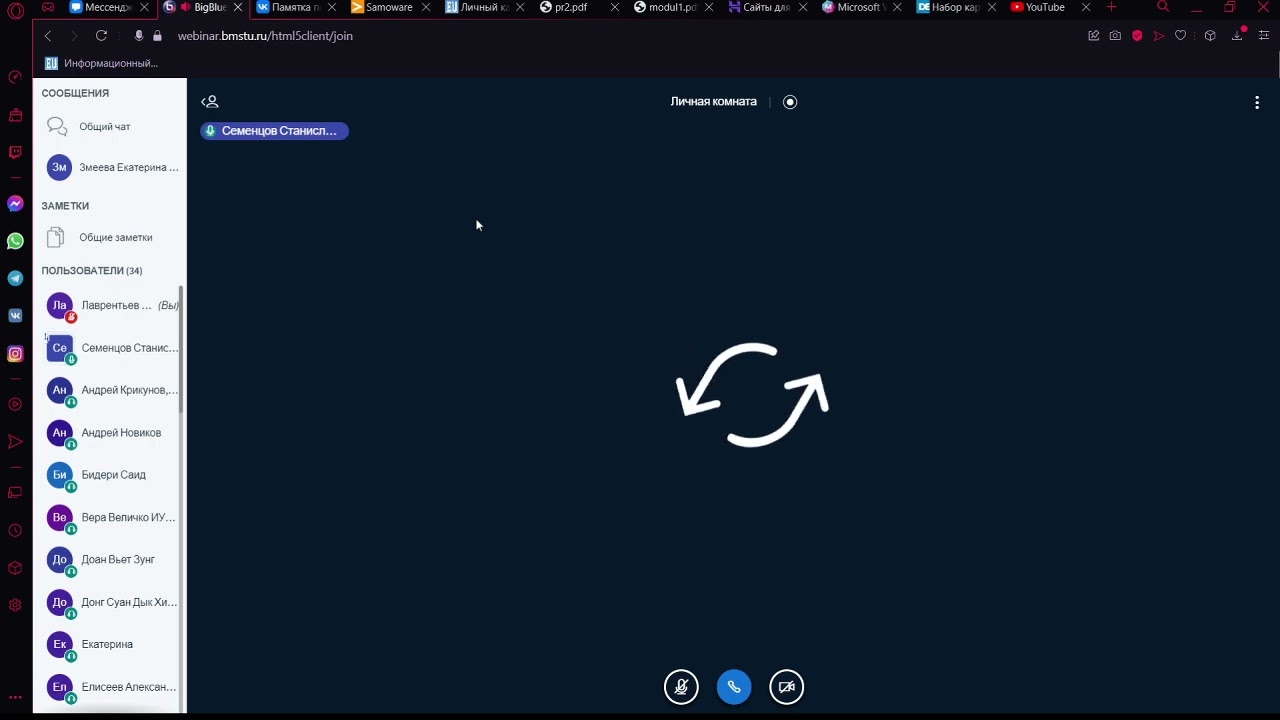Open the sidebar three-dot more menu
The height and width of the screenshot is (720, 1280).
pos(15,698)
